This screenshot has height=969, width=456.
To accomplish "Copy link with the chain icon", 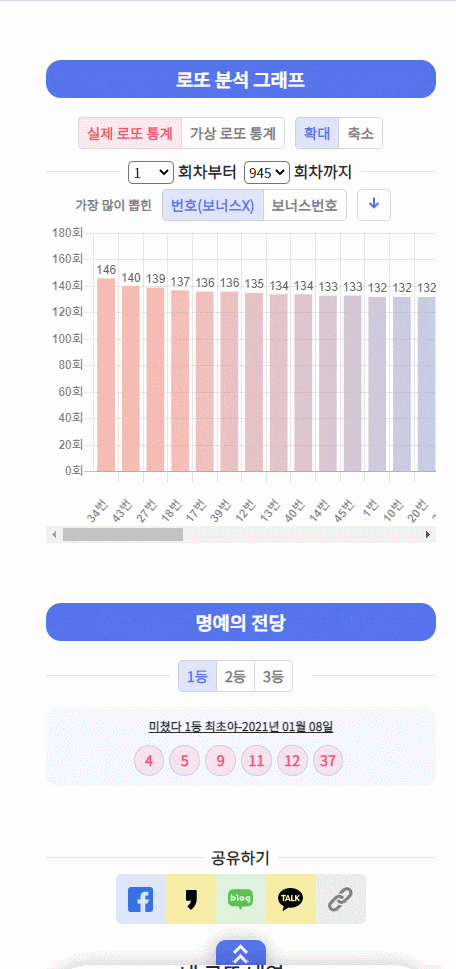I will pyautogui.click(x=341, y=899).
